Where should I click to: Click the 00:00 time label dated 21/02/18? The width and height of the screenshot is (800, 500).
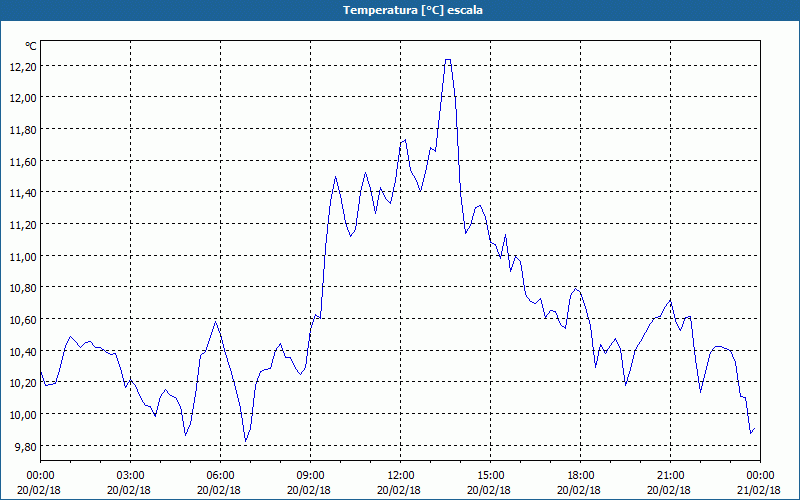[x=760, y=476]
